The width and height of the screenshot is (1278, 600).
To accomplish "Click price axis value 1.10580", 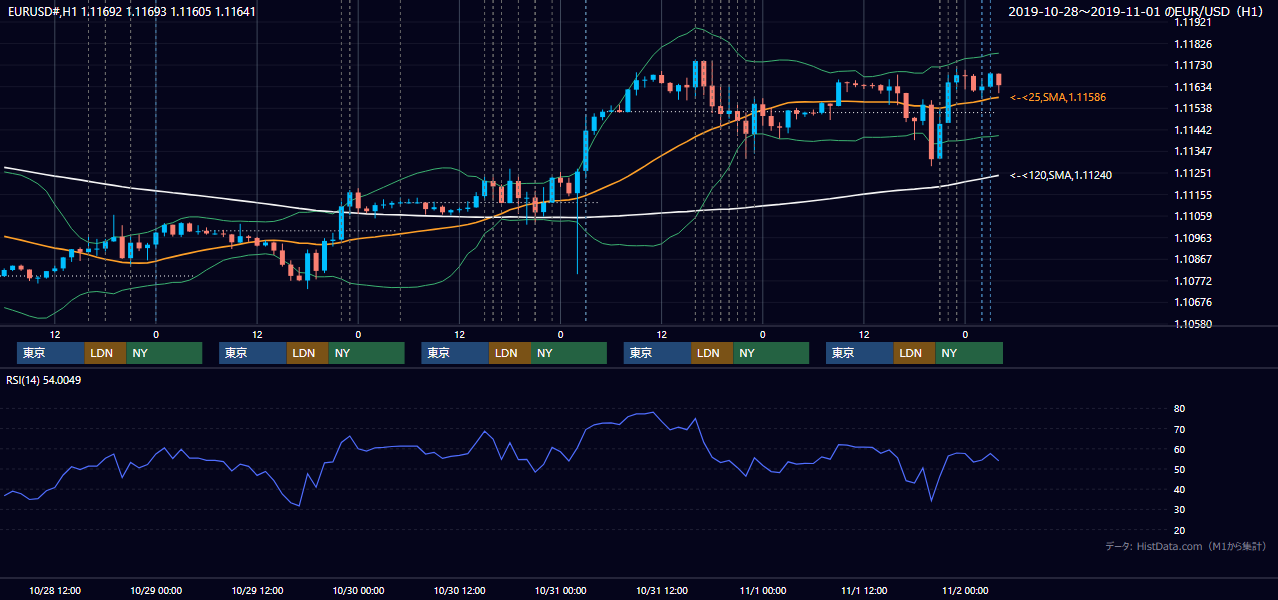I will click(1192, 324).
